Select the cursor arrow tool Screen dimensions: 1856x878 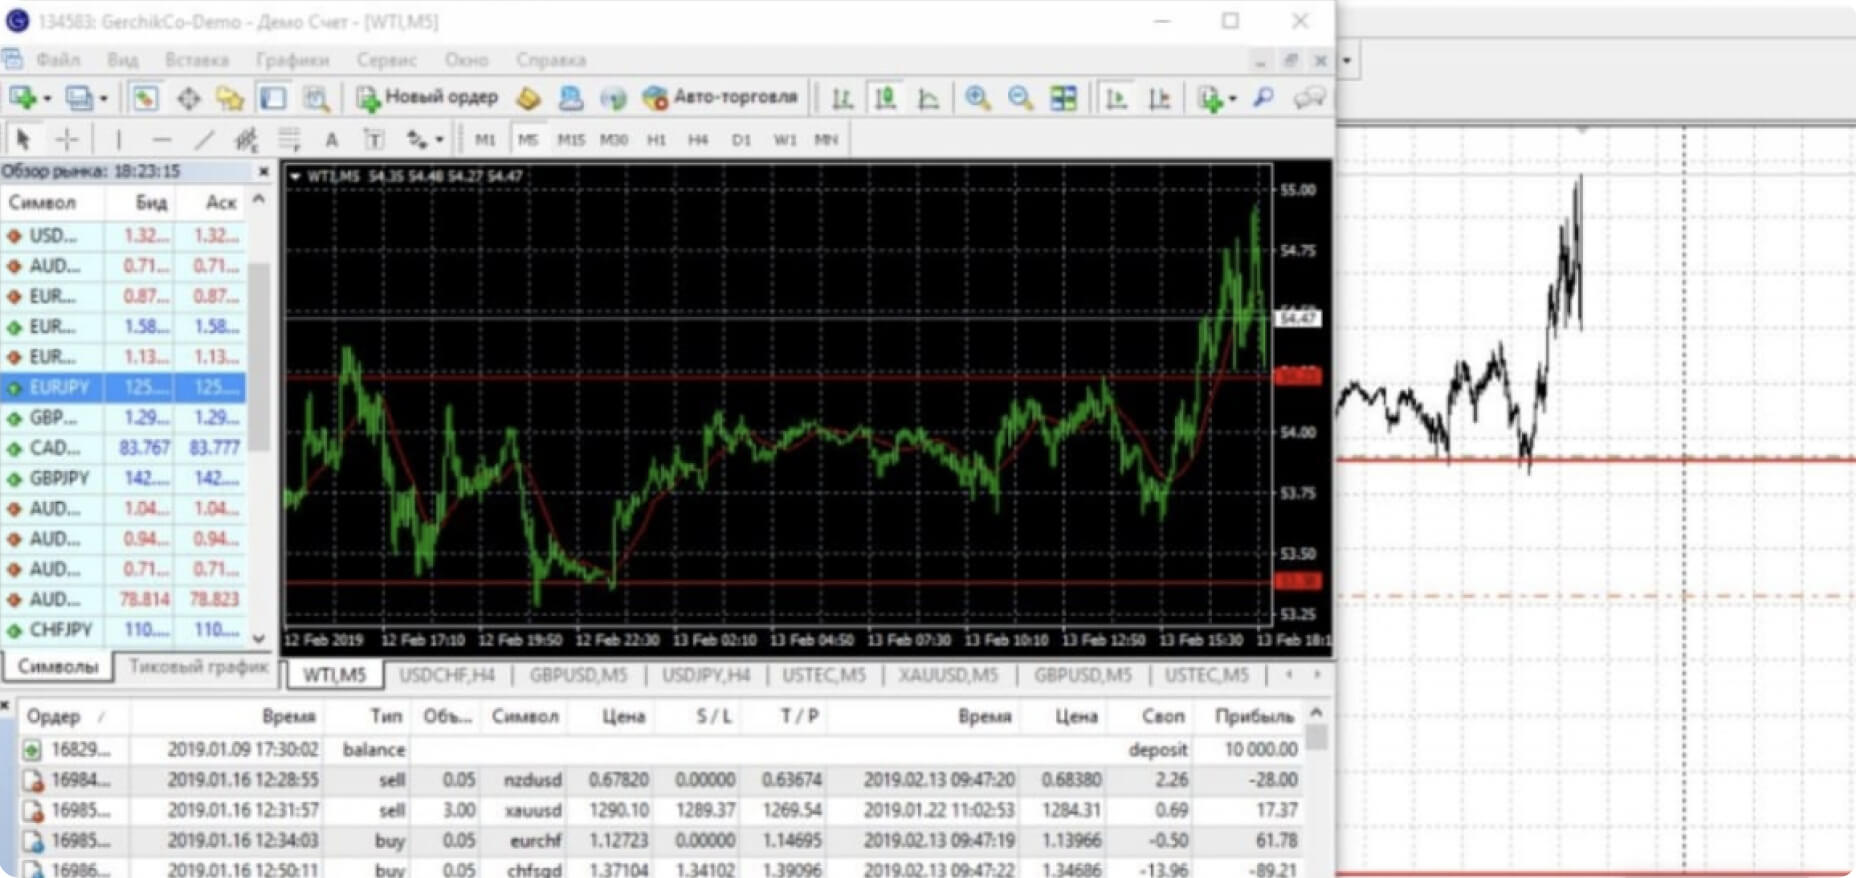24,139
